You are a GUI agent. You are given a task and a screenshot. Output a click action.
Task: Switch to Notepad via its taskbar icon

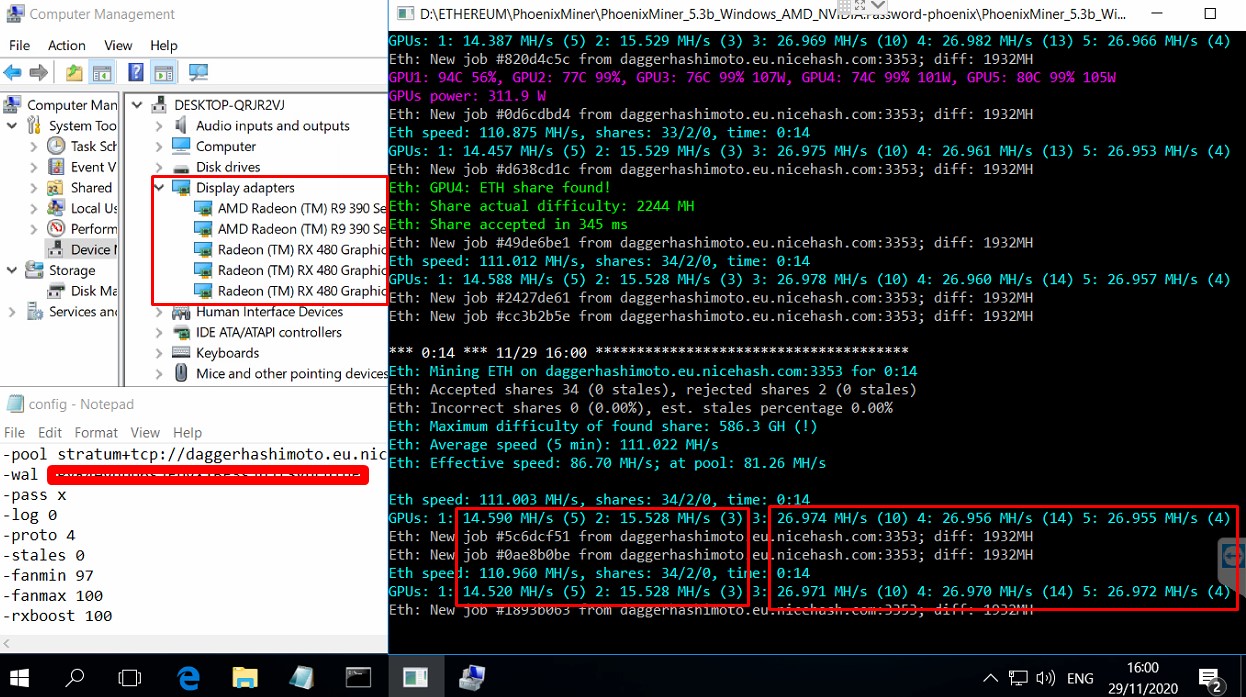pos(301,678)
